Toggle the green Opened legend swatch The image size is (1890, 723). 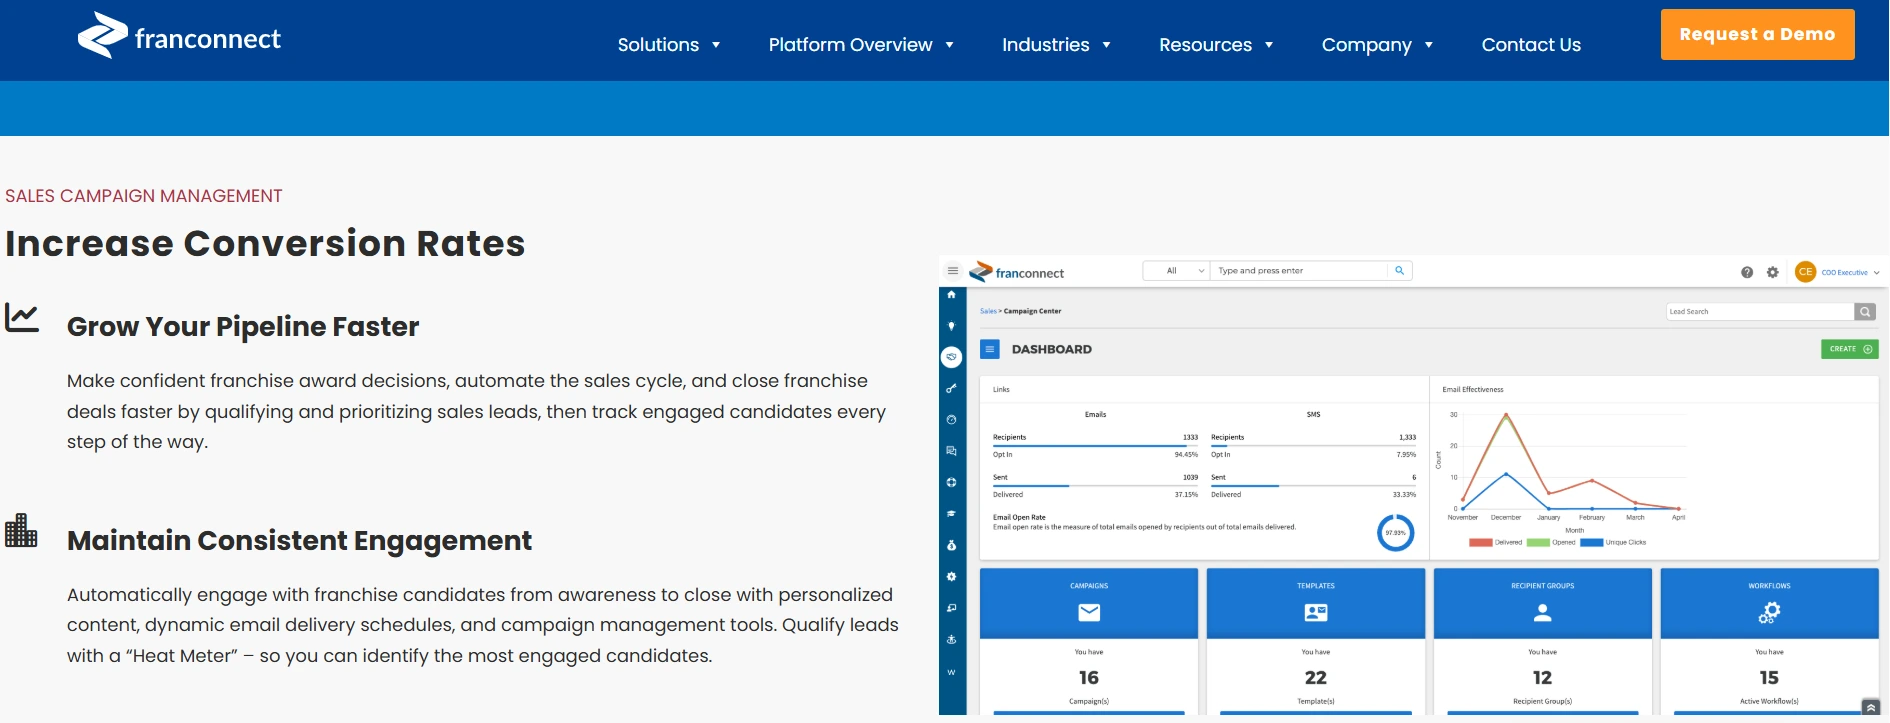click(1538, 543)
